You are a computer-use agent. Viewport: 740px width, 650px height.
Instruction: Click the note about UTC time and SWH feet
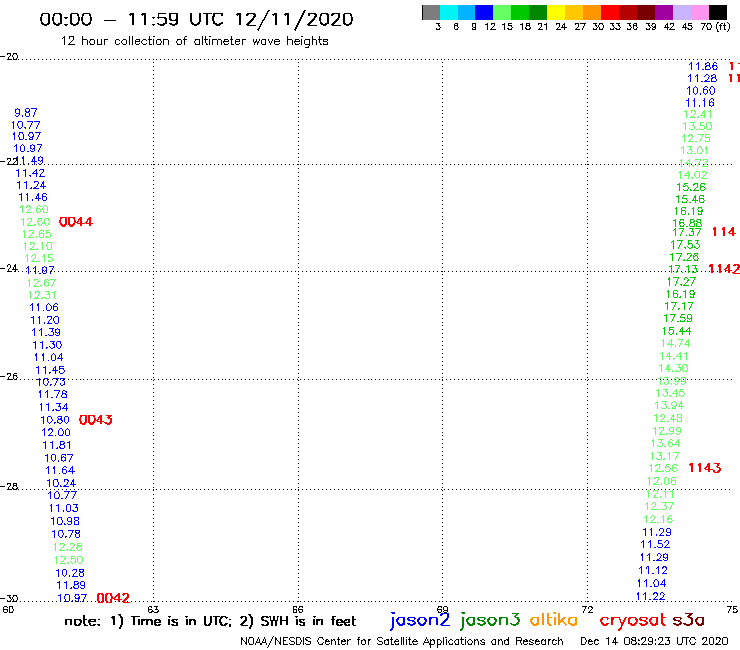(210, 621)
